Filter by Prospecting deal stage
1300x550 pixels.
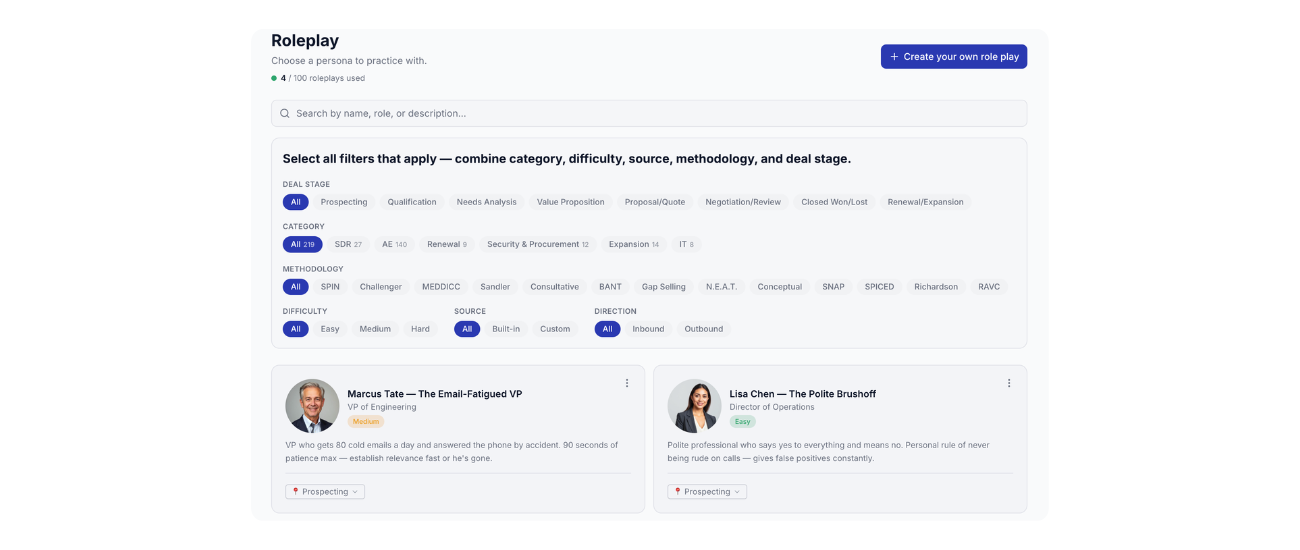point(344,202)
